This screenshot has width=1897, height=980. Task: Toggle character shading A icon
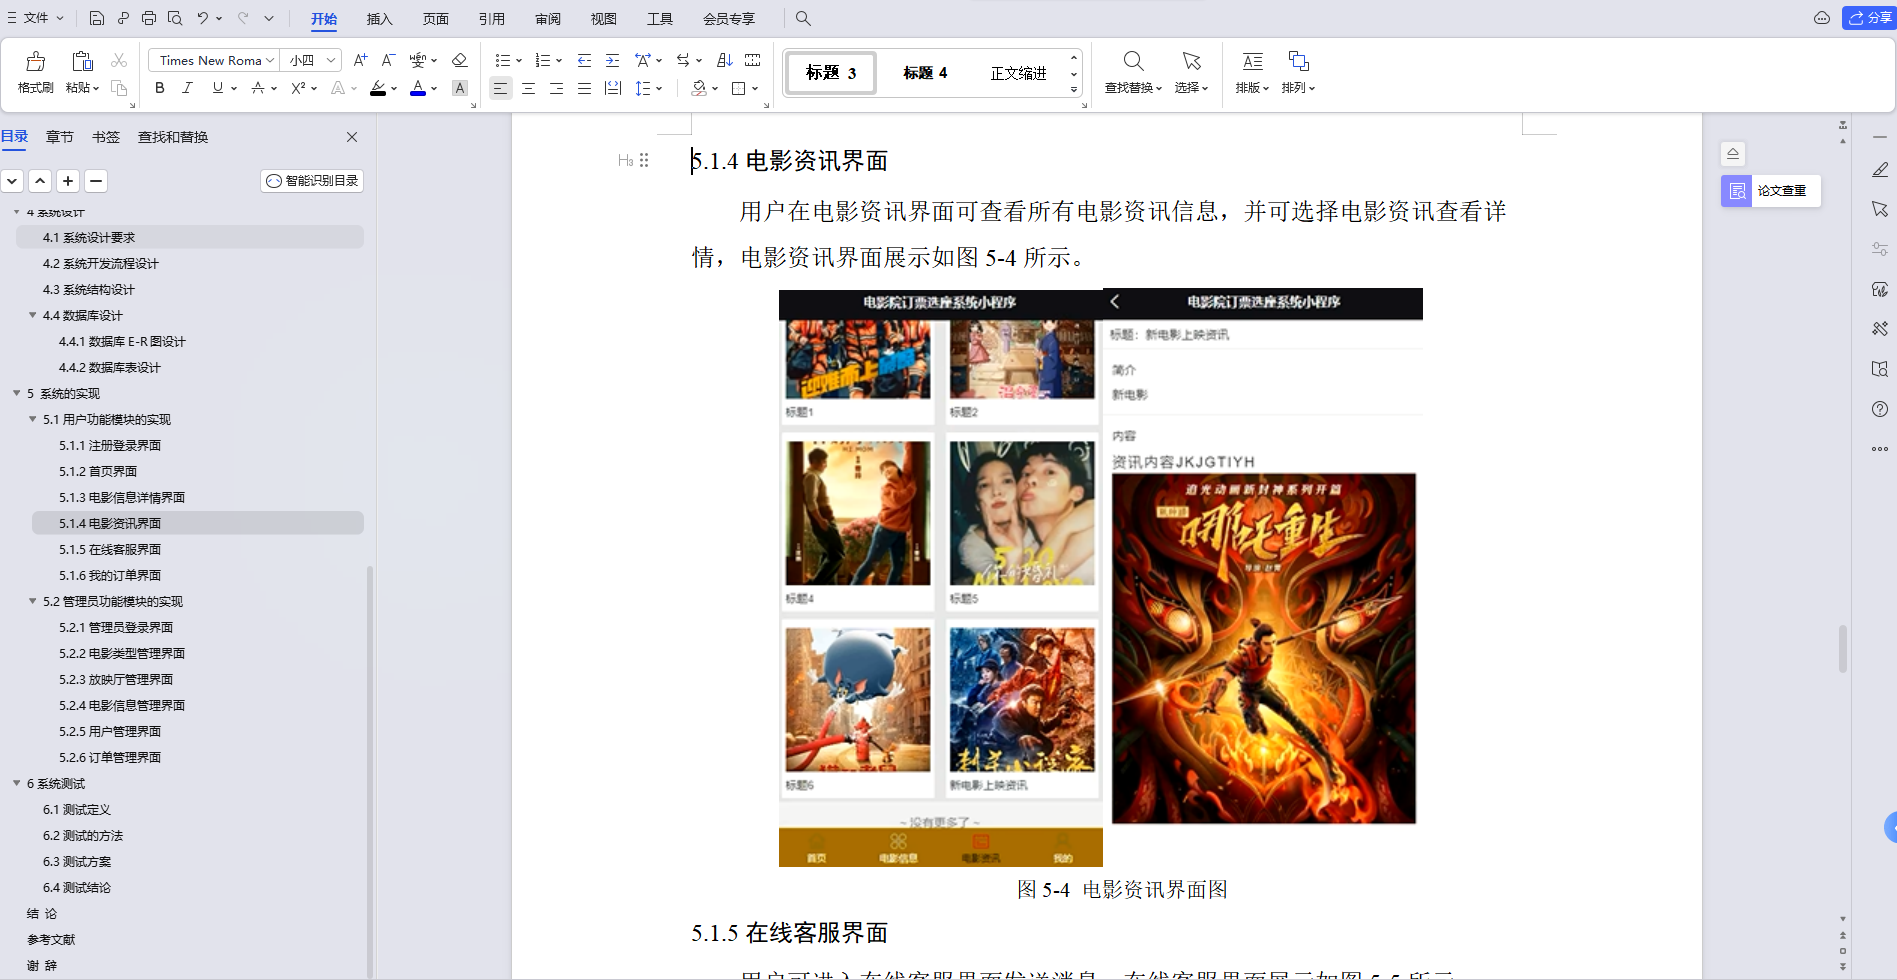click(460, 88)
